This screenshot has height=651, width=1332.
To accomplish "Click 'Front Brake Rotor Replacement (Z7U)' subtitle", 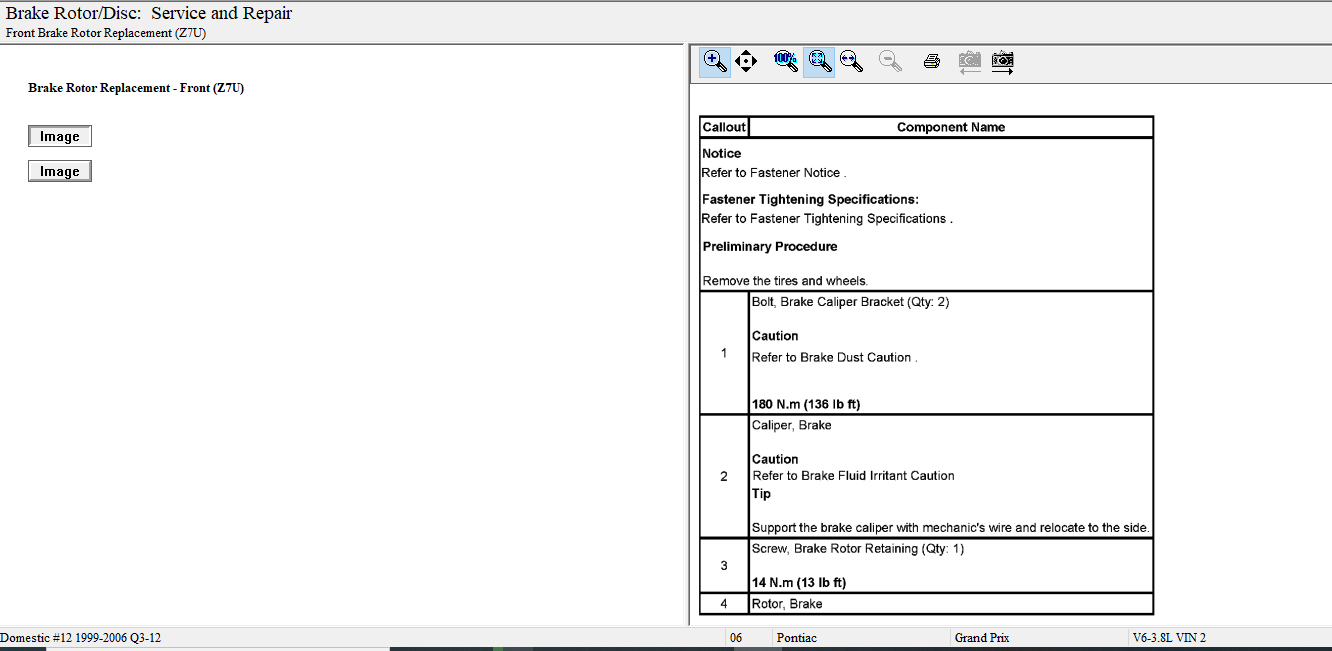I will pyautogui.click(x=106, y=33).
